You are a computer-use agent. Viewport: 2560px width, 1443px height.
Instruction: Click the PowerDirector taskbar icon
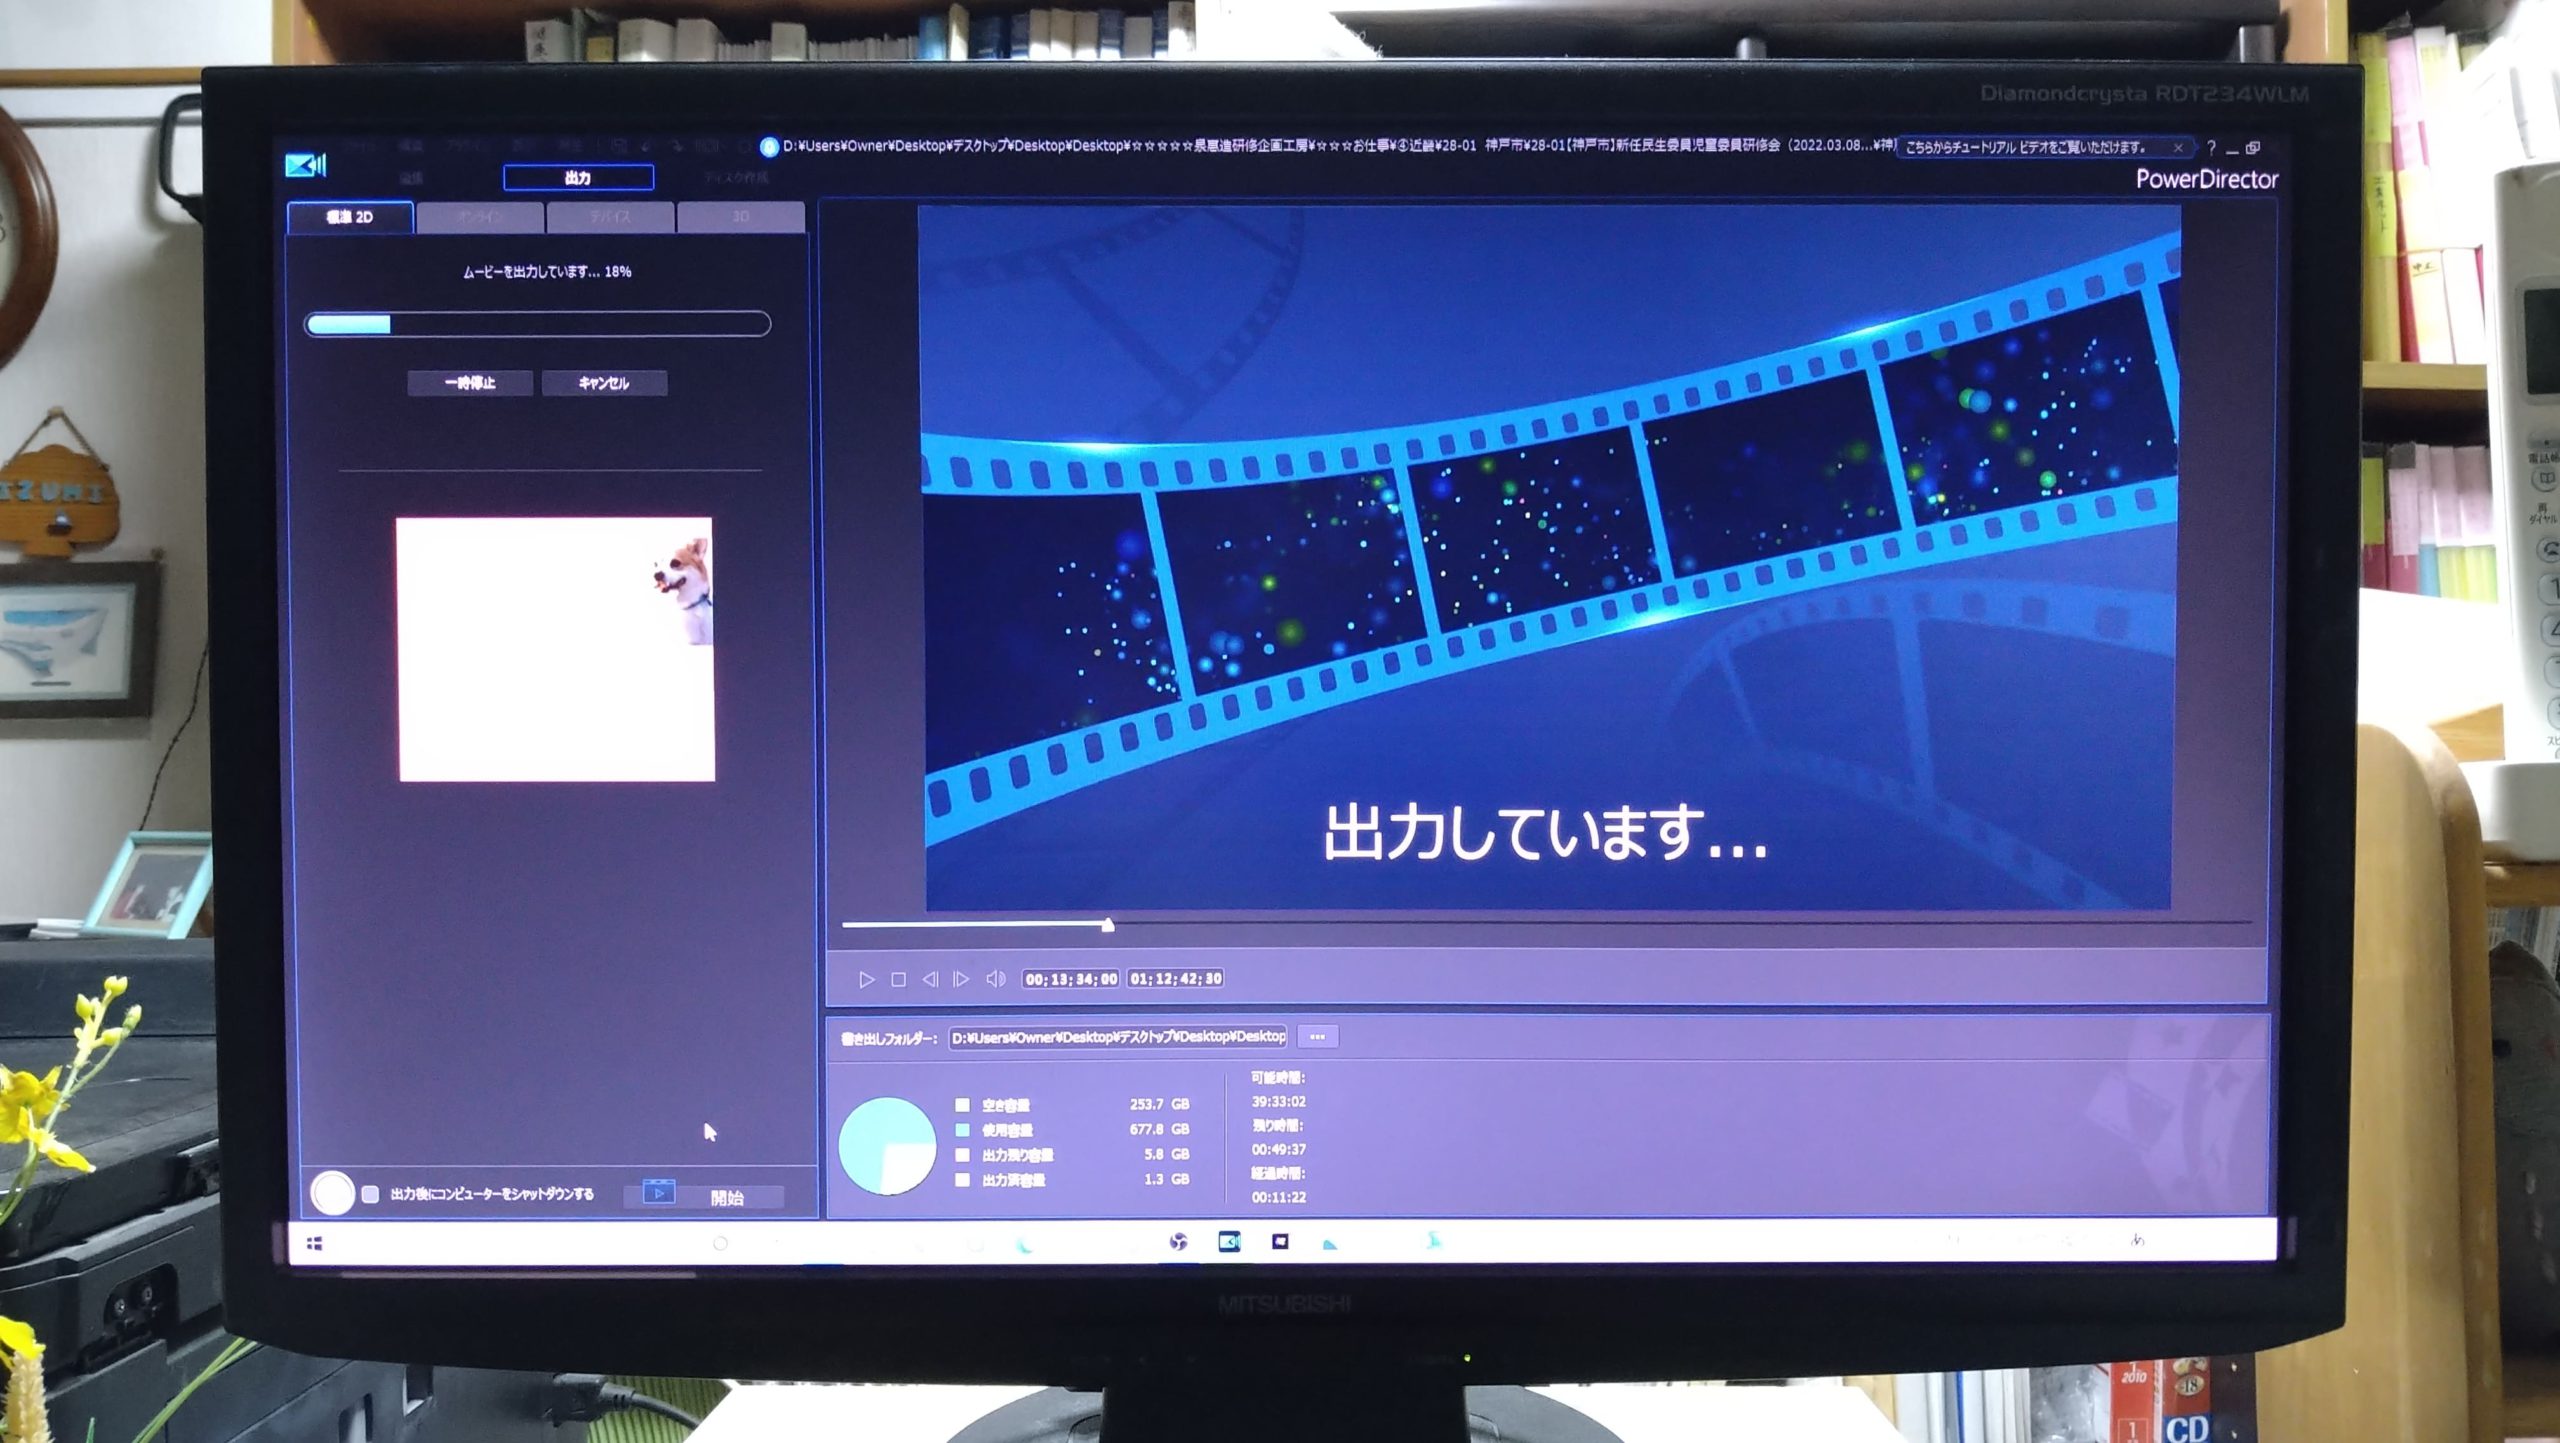coord(1230,1242)
